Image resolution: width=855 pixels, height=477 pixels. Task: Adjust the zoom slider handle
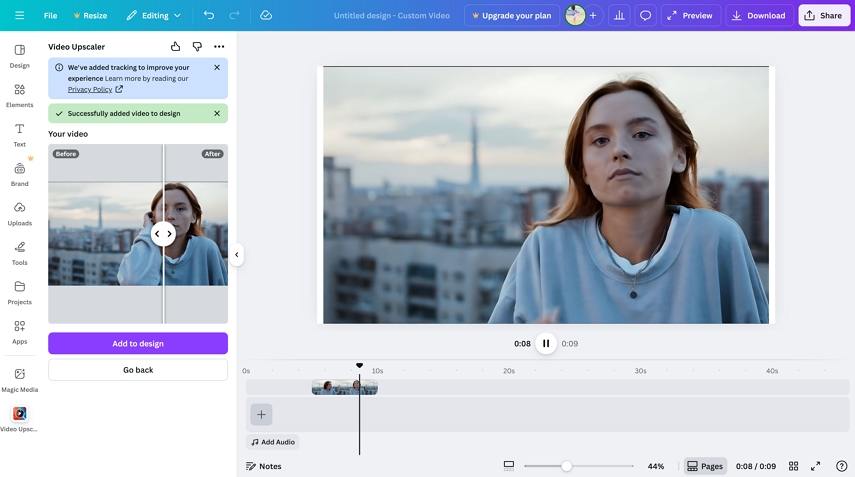[567, 466]
